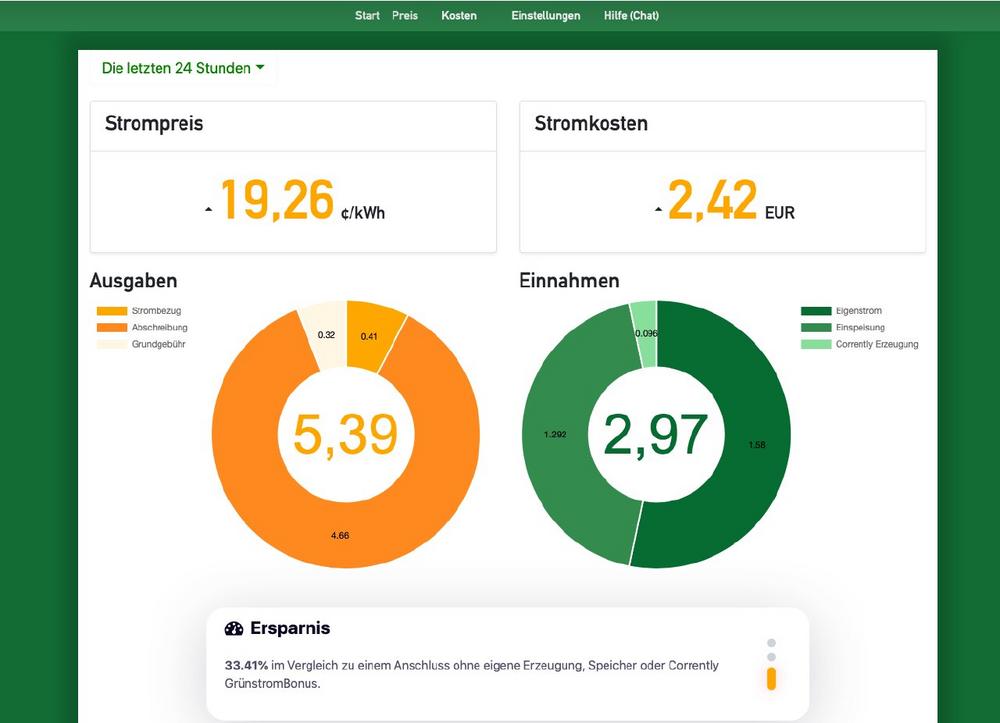Click Corrently Erzeugung light green swatch
The width and height of the screenshot is (1000, 723).
point(816,344)
